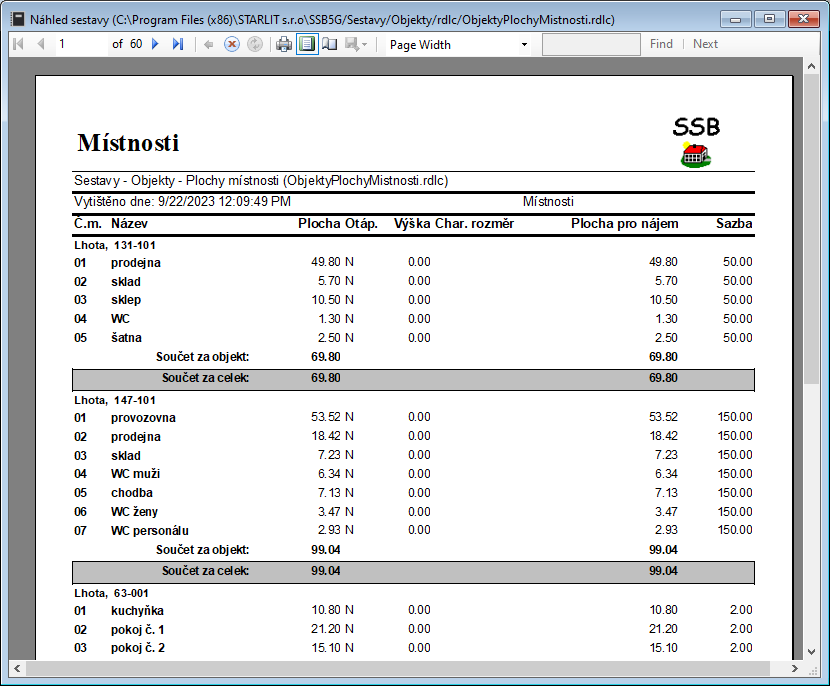830x686 pixels.
Task: Stop report rendering with red X icon
Action: [x=232, y=44]
